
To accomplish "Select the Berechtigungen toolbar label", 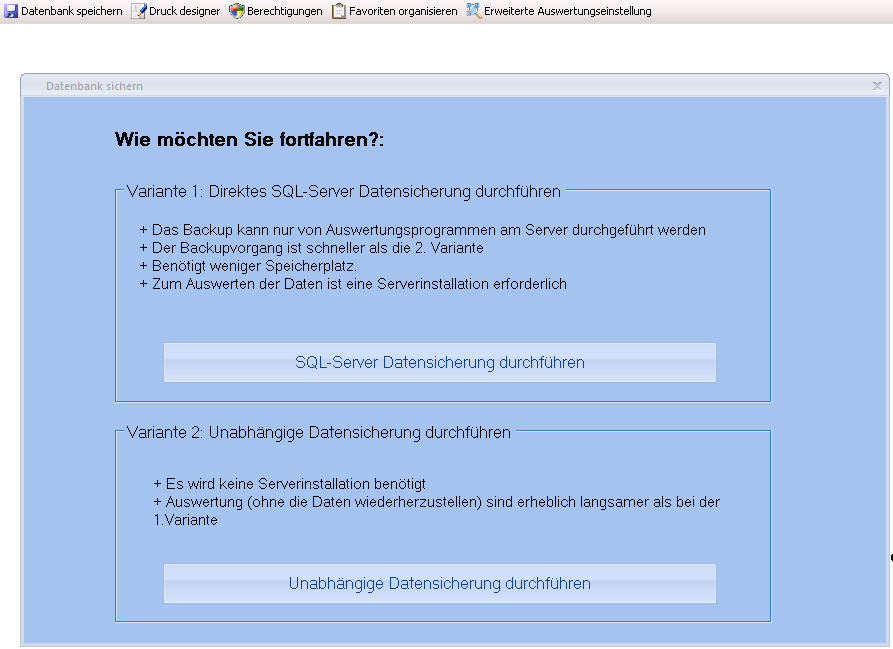I will point(284,11).
